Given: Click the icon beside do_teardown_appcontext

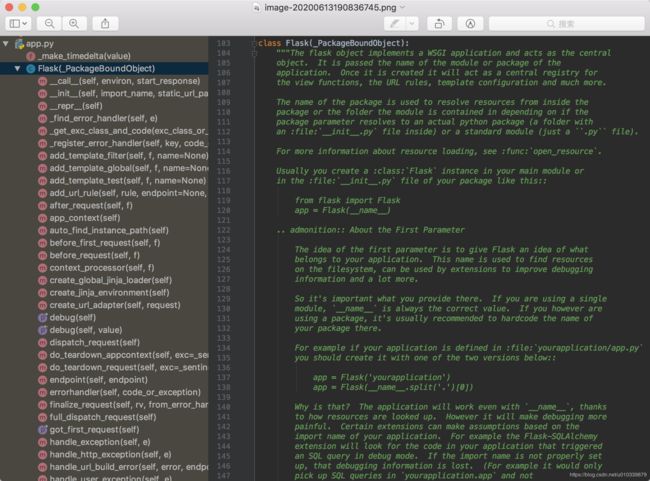Looking at the screenshot, I should tap(42, 355).
